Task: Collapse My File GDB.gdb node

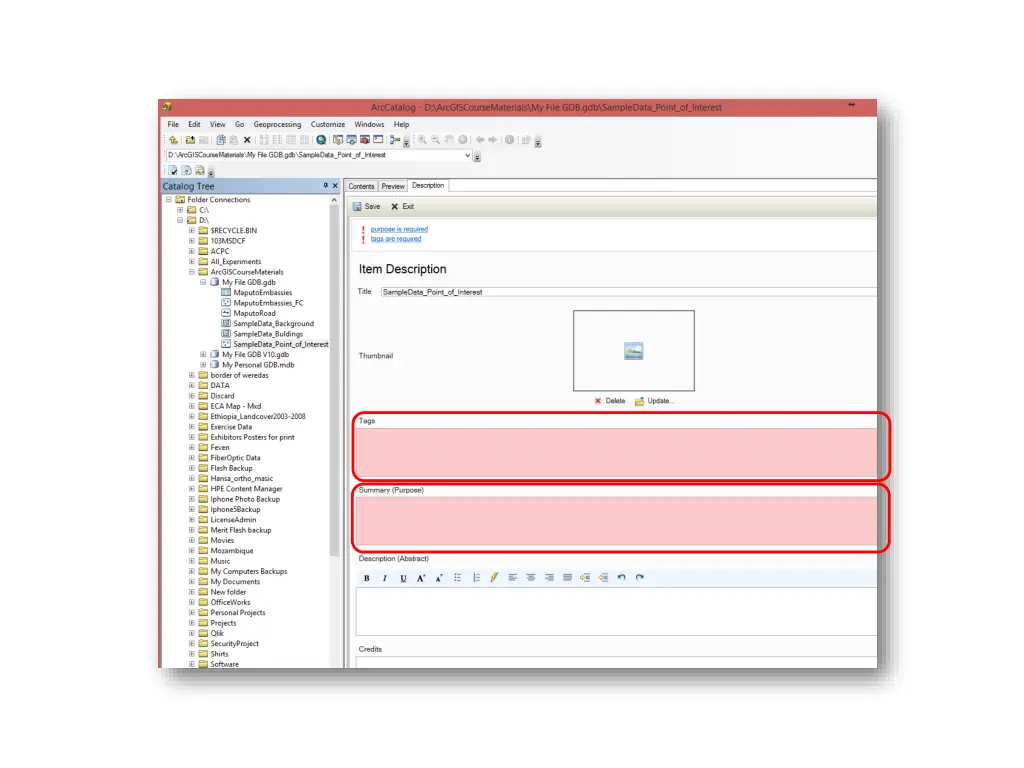Action: coord(203,283)
